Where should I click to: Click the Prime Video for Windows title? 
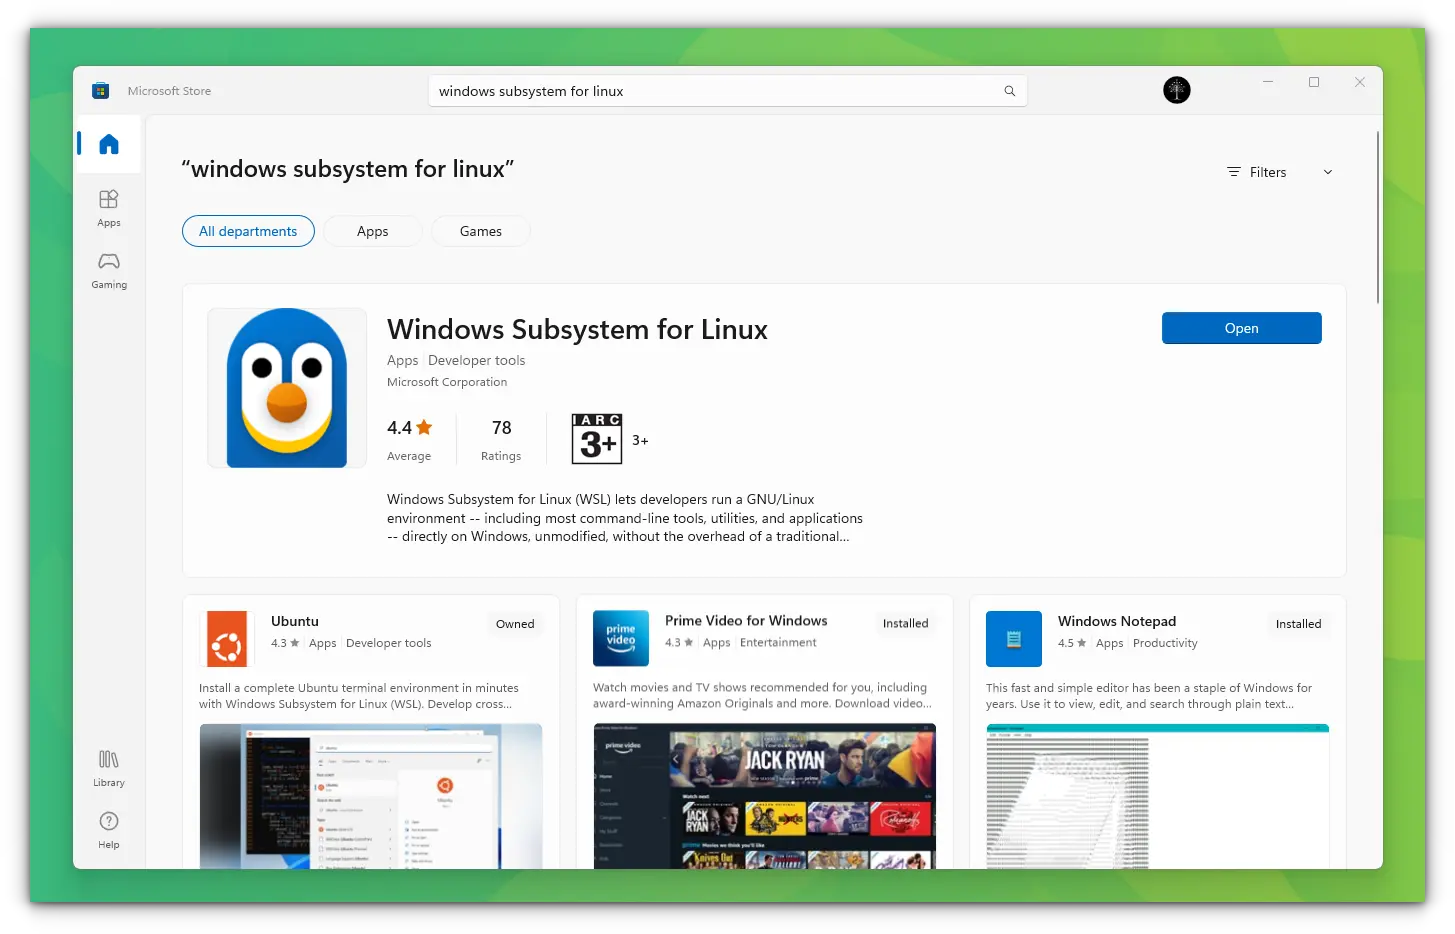click(746, 620)
